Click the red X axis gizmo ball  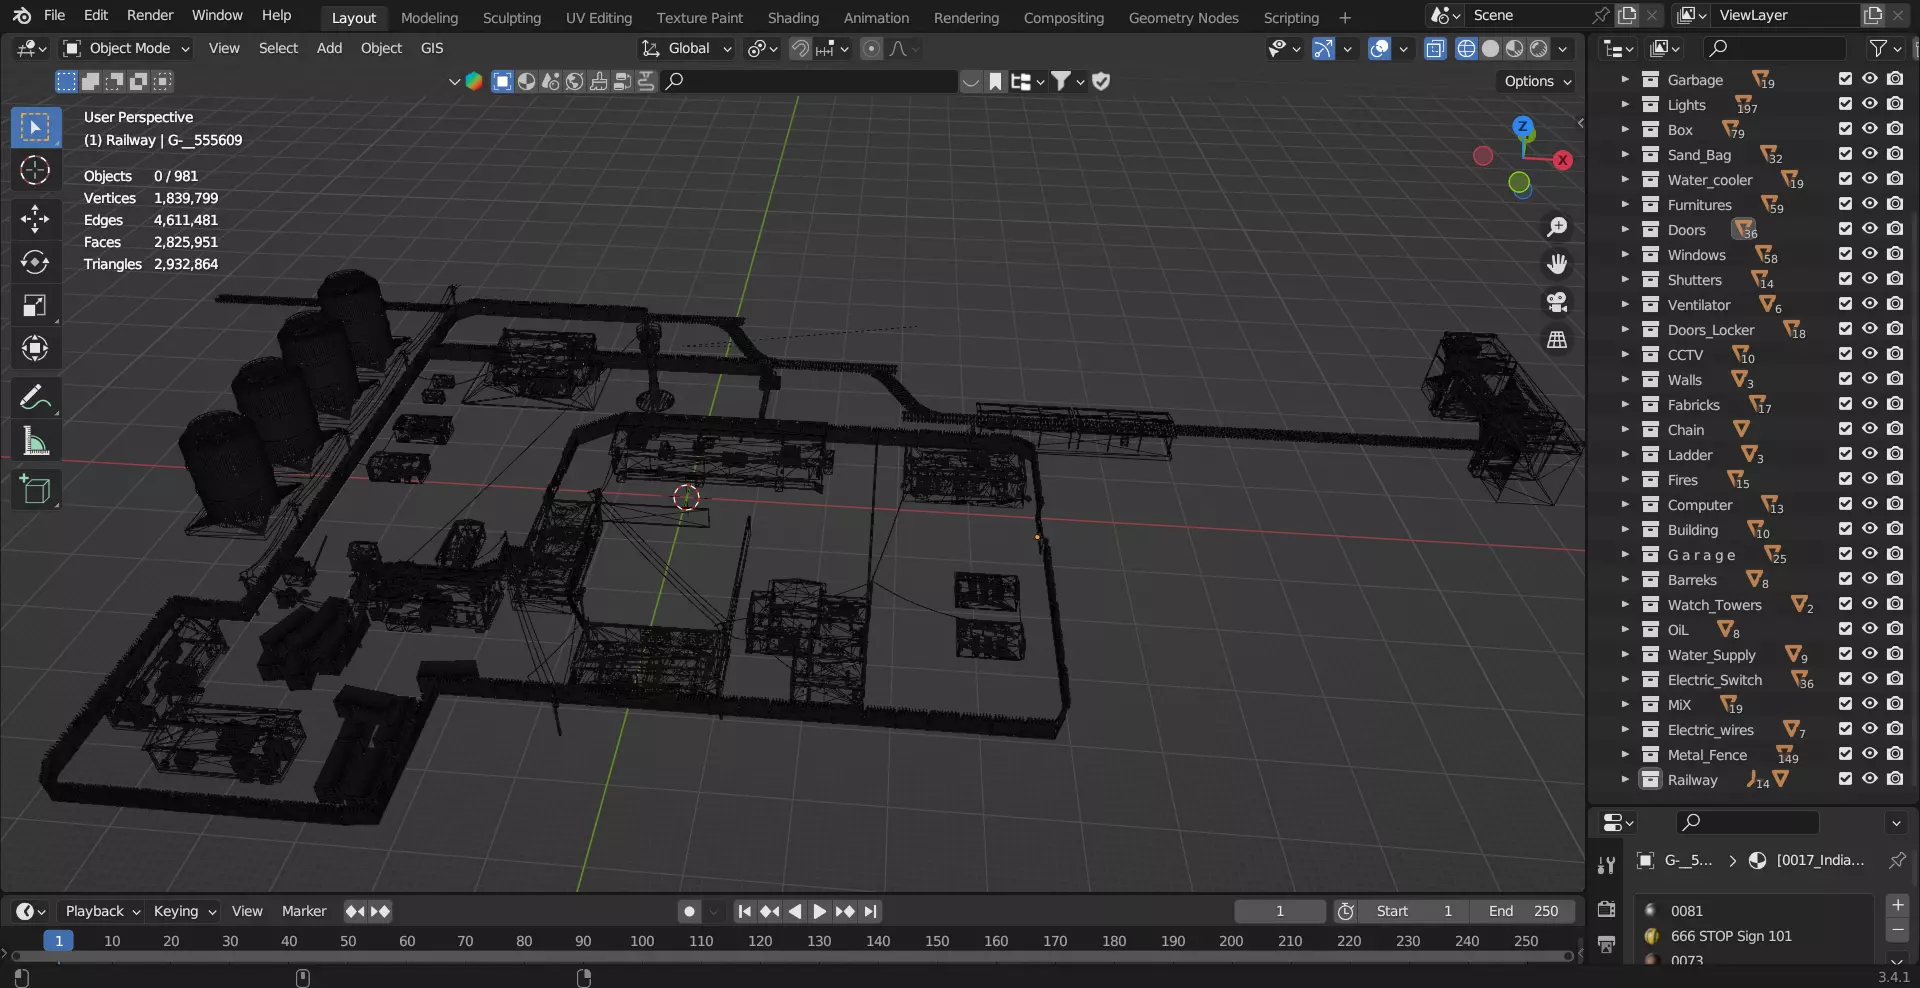click(1563, 160)
